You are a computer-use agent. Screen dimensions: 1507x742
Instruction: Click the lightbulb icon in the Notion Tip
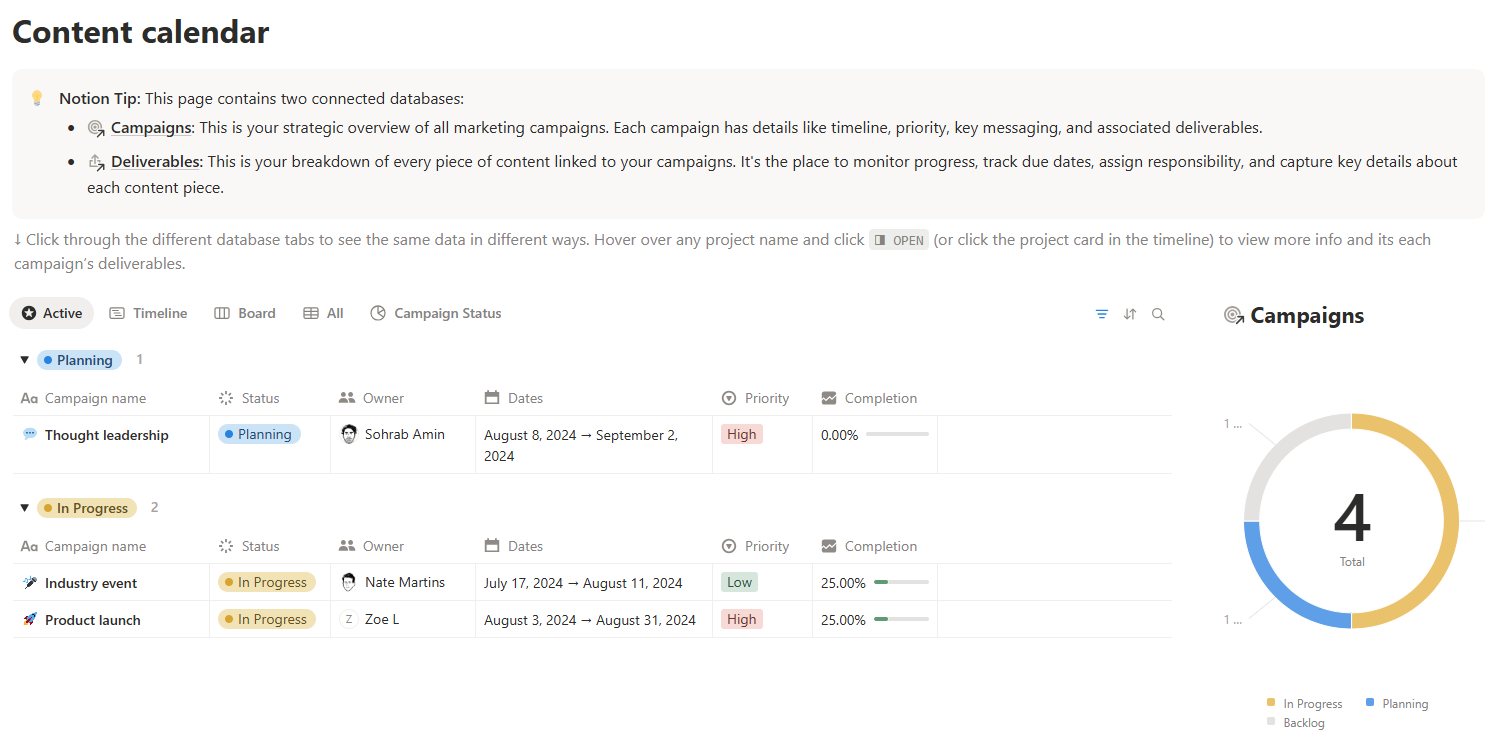tap(37, 98)
